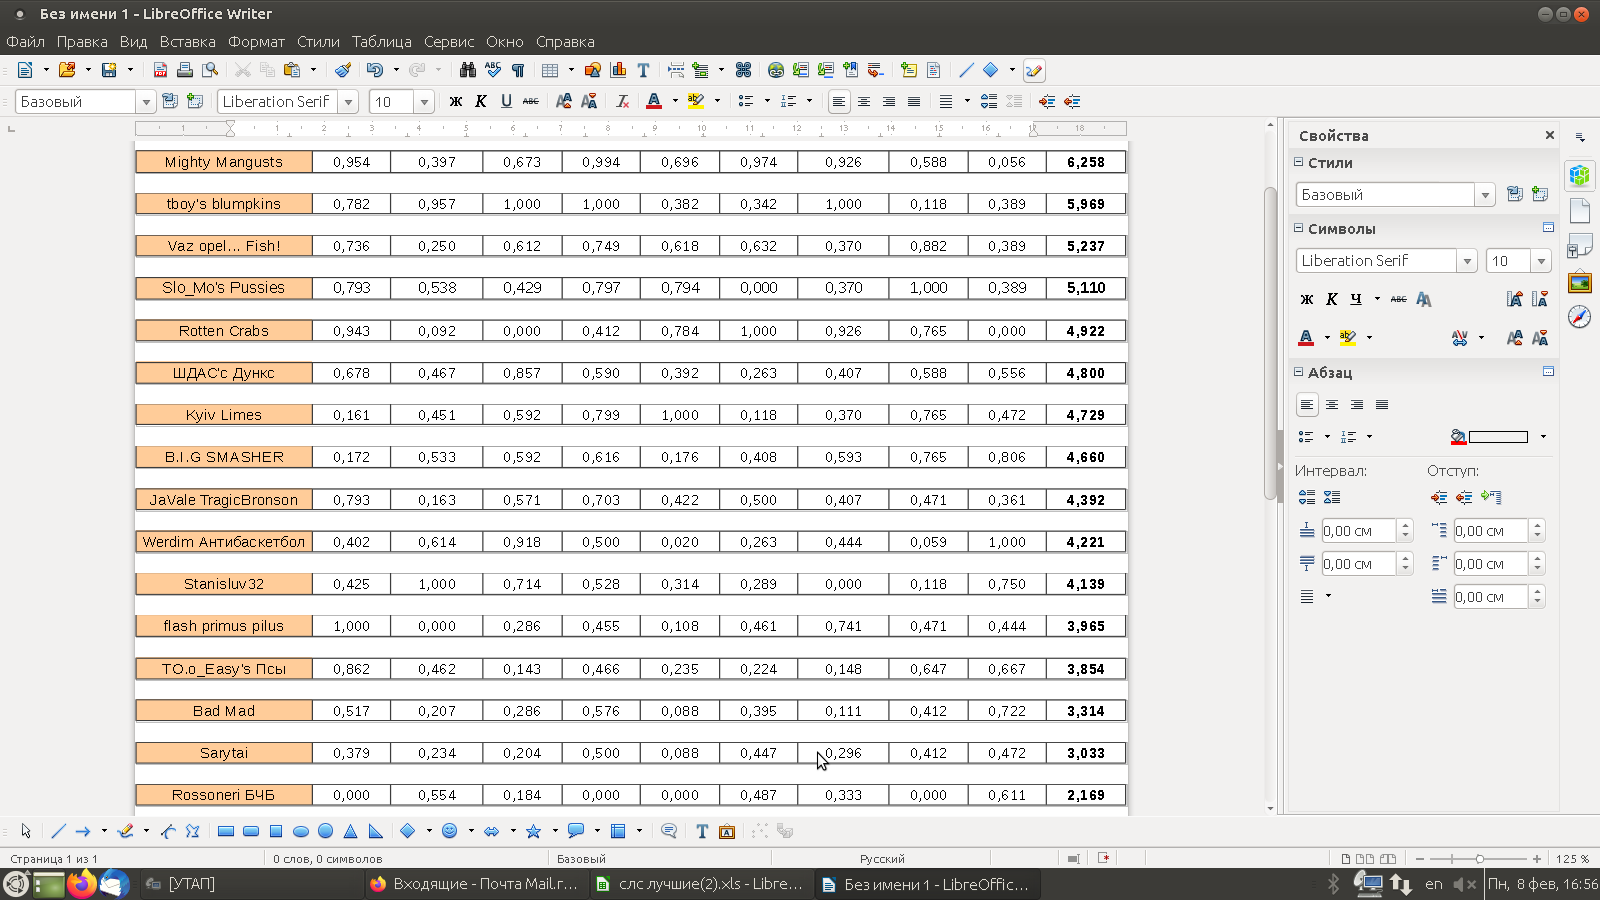Image resolution: width=1600 pixels, height=900 pixels.
Task: Toggle Show Draw Functions pencil icon
Action: (1034, 70)
